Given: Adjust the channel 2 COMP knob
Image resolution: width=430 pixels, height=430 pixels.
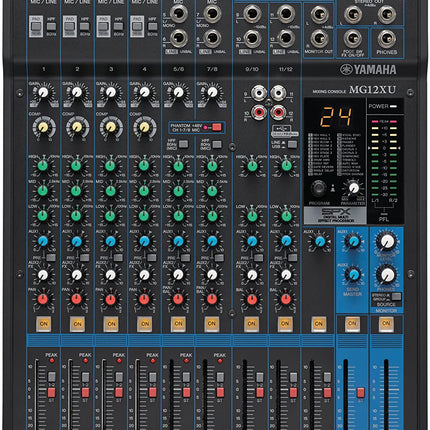Looking at the screenshot, I should [77, 127].
